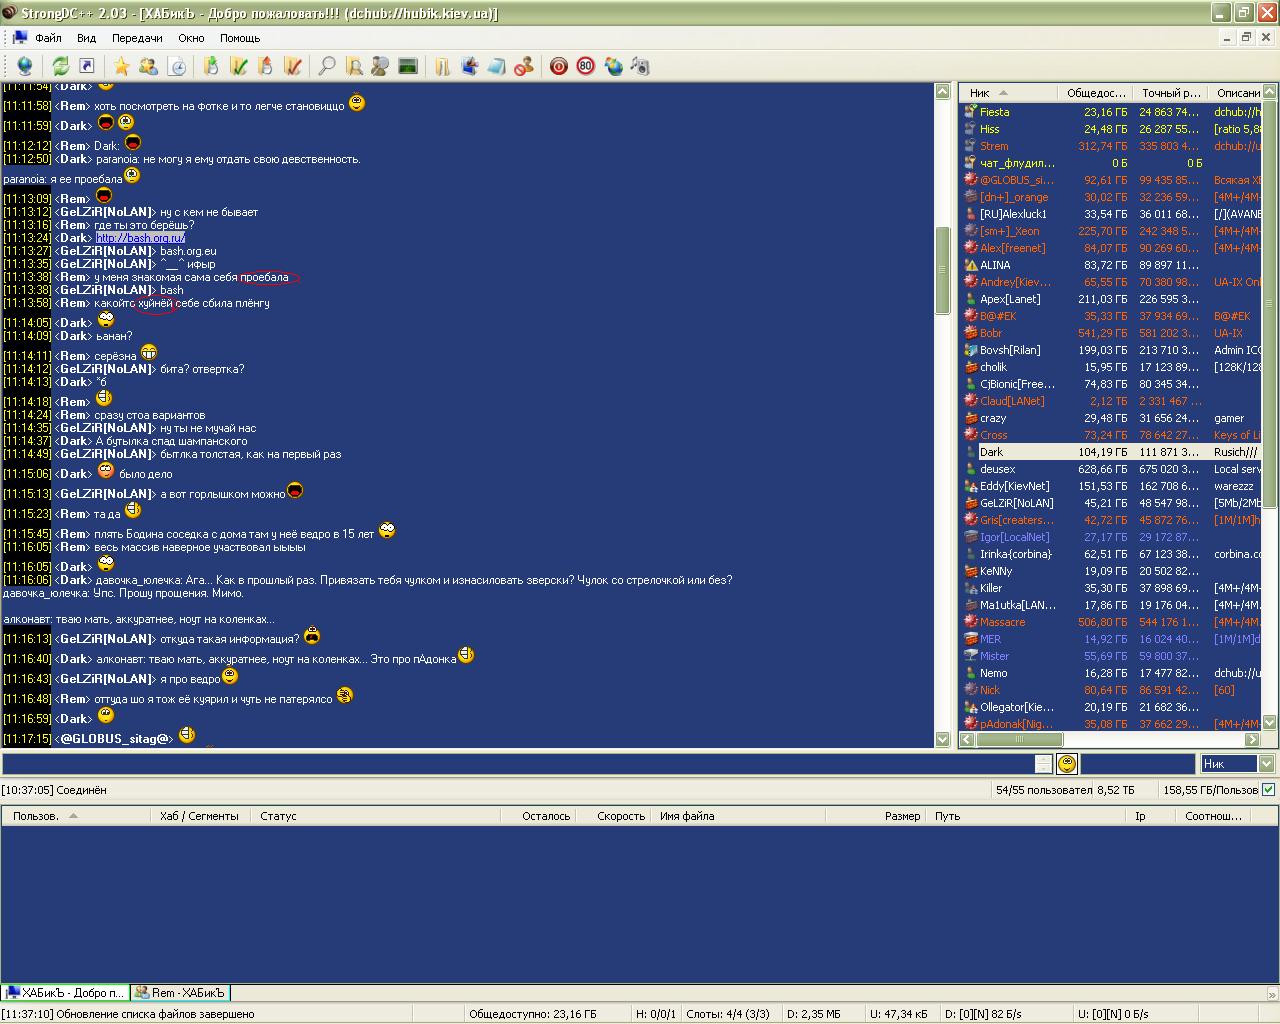Open the Notepad icon in toolbar
Image resolution: width=1280 pixels, height=1024 pixels.
[496, 66]
